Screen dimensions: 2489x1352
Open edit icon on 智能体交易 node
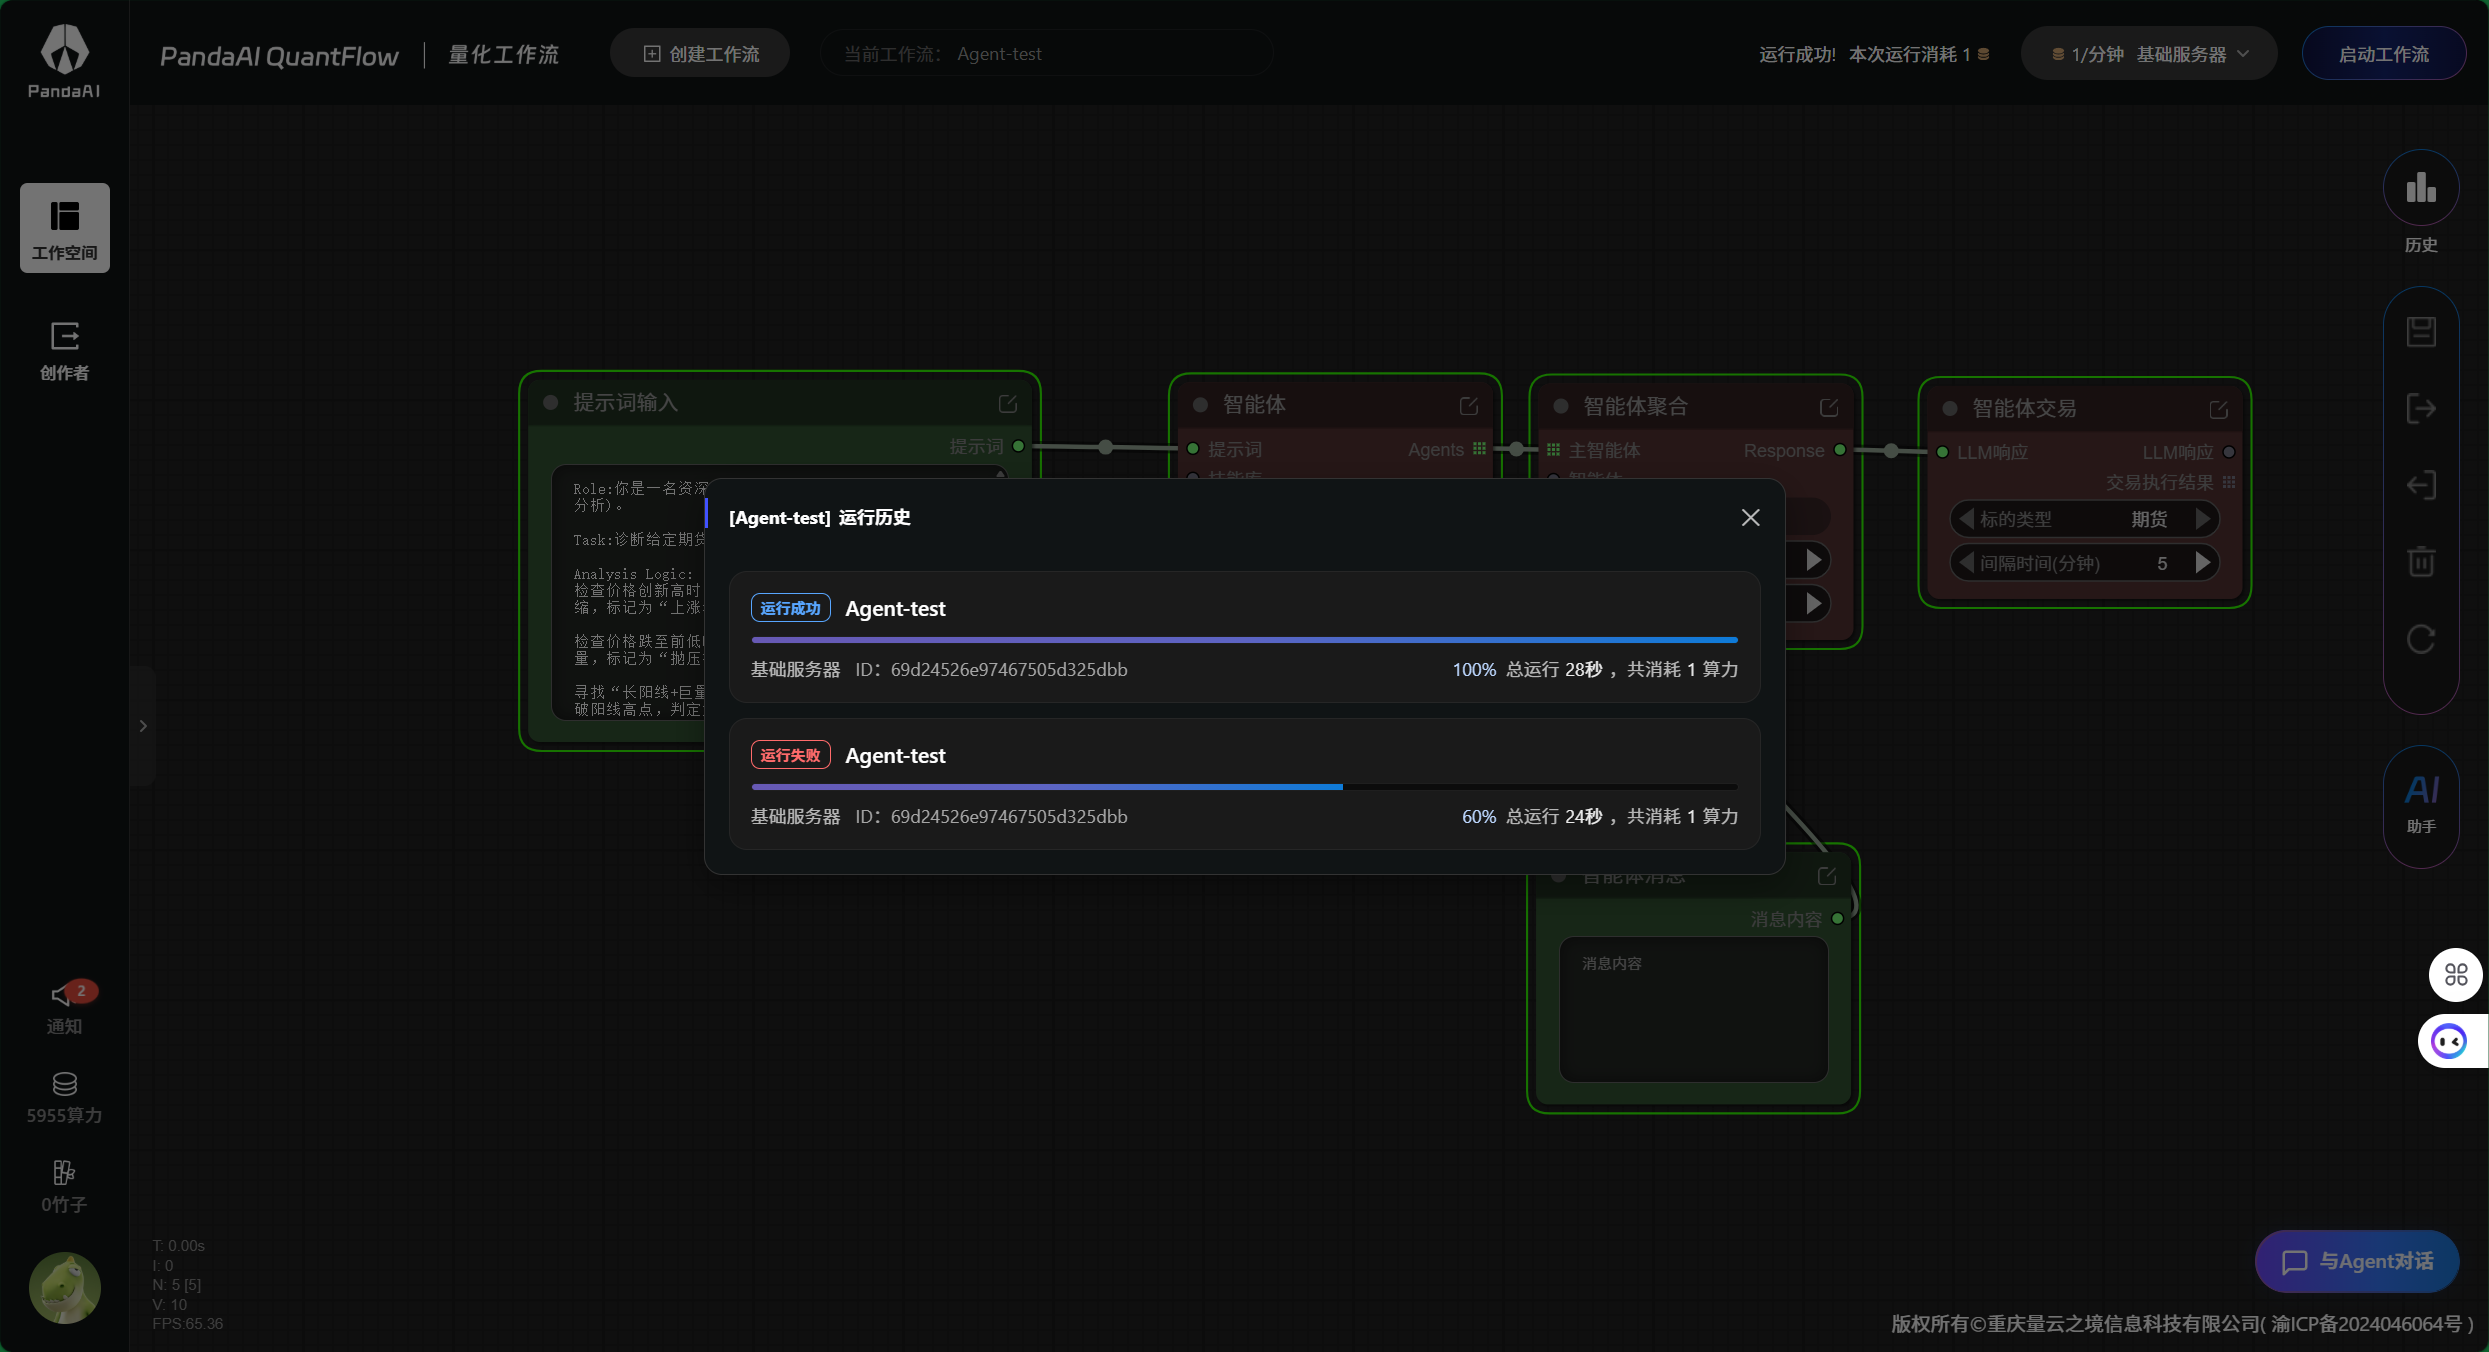tap(2218, 409)
